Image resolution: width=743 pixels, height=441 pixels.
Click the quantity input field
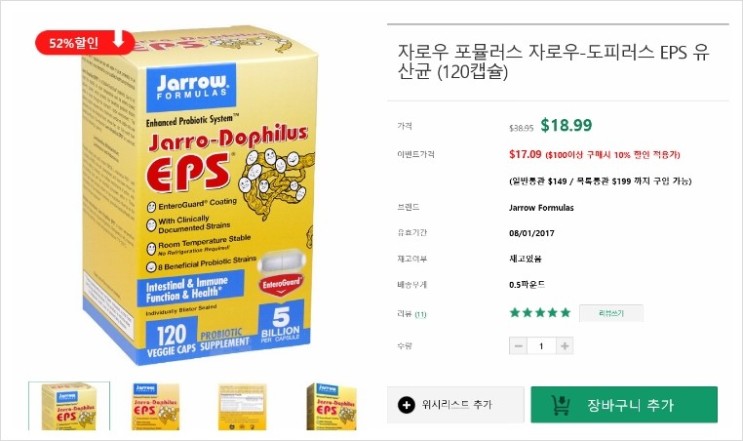coord(541,346)
